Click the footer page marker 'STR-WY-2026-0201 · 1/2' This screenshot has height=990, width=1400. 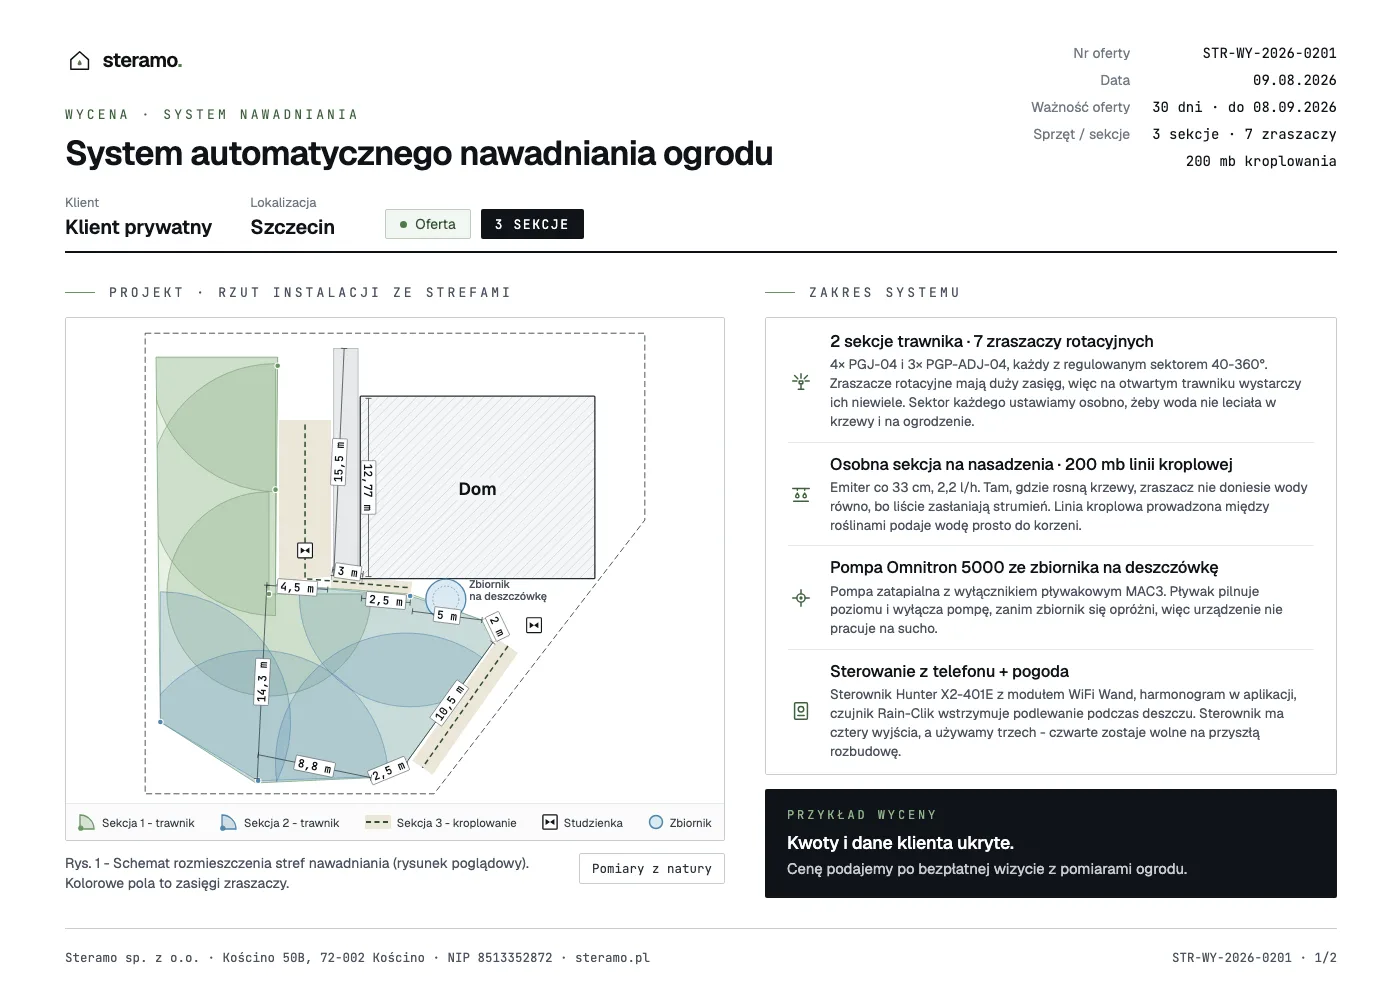(1254, 958)
